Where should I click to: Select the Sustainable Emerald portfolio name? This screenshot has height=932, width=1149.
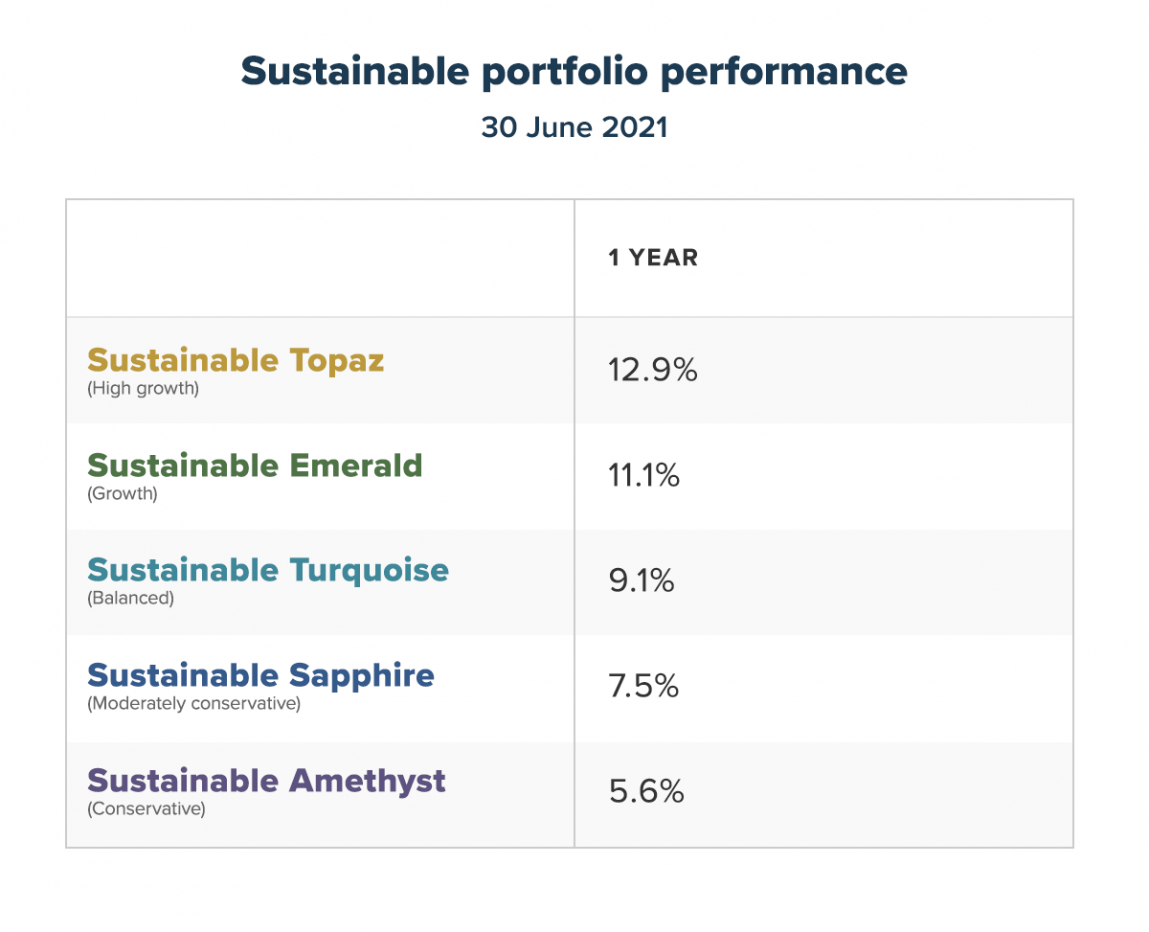[x=254, y=465]
